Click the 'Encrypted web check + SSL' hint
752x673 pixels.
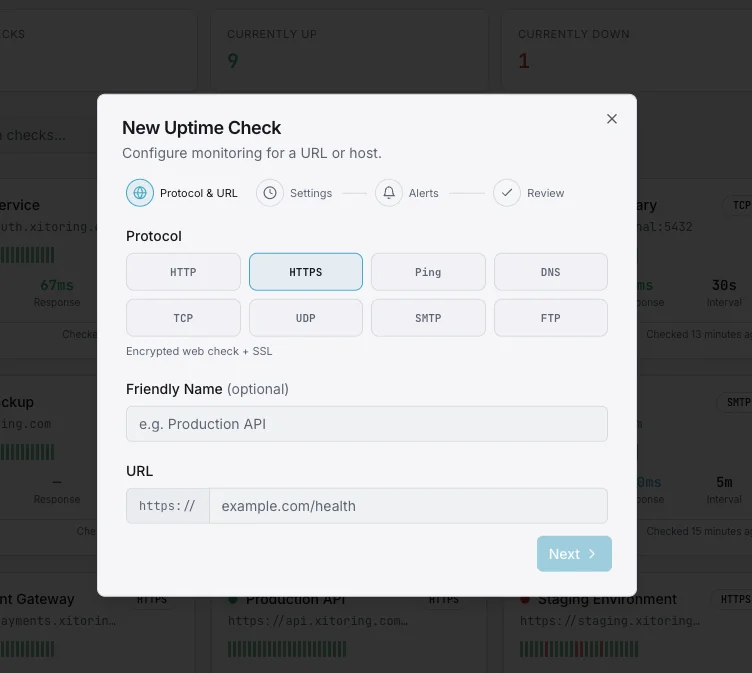pyautogui.click(x=199, y=351)
